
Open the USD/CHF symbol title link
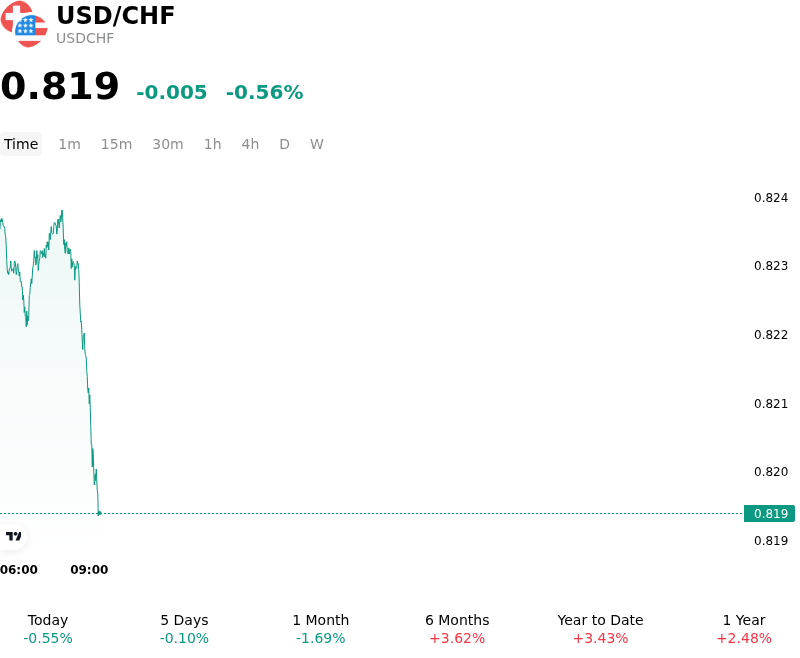[x=115, y=16]
